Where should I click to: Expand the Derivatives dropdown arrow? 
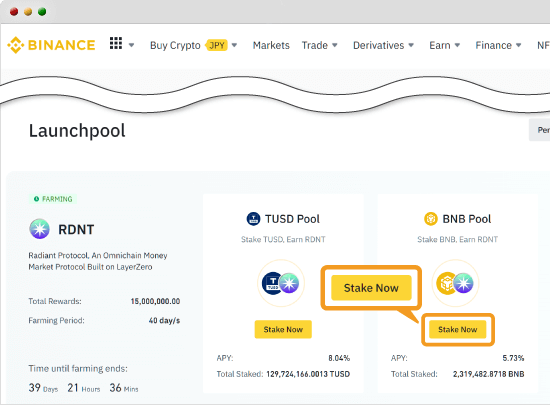pyautogui.click(x=411, y=45)
